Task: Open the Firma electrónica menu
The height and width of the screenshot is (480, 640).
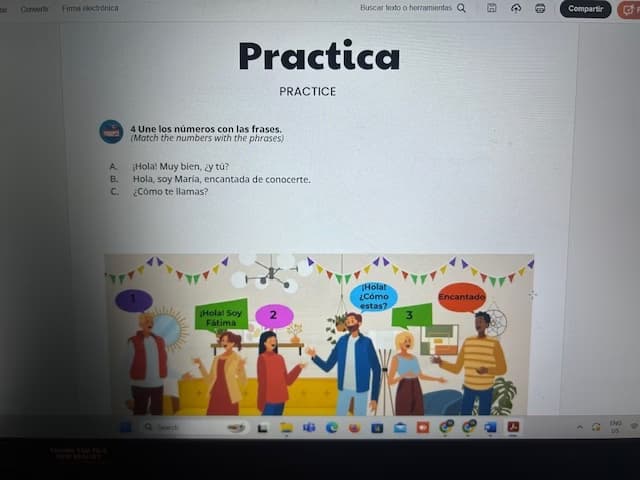Action: [x=90, y=8]
